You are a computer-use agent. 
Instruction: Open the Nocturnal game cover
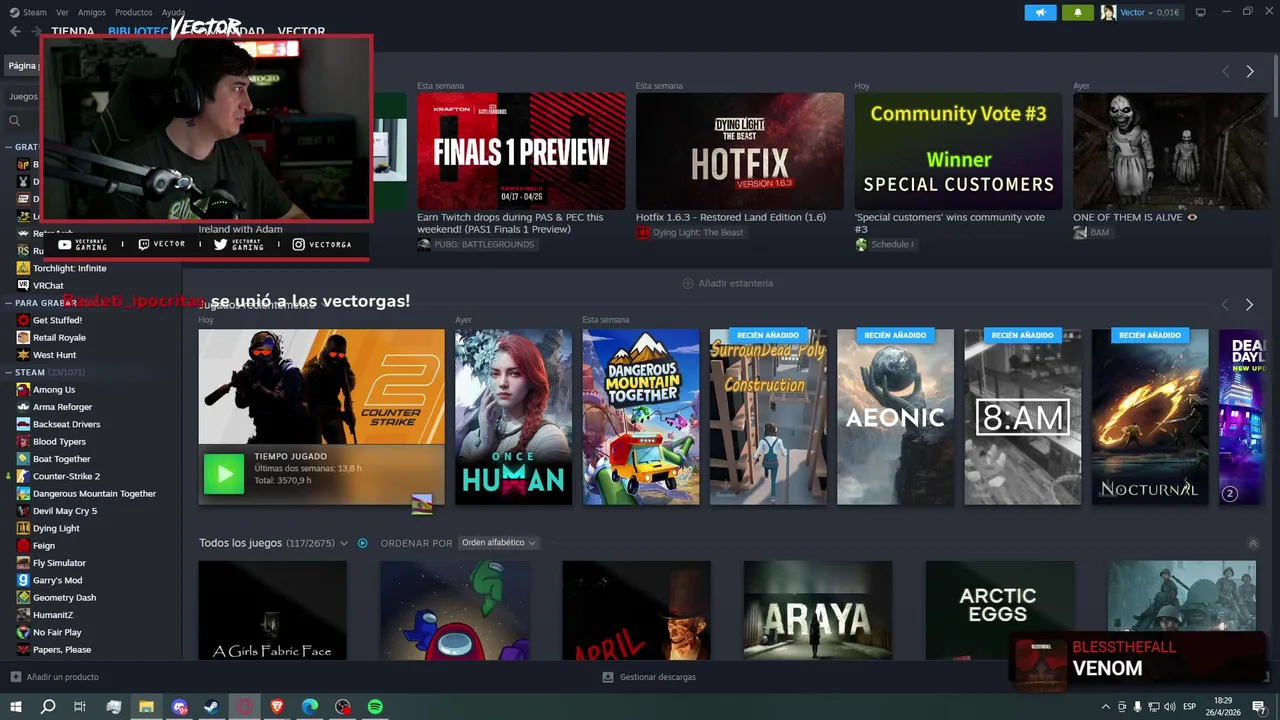pyautogui.click(x=1150, y=417)
